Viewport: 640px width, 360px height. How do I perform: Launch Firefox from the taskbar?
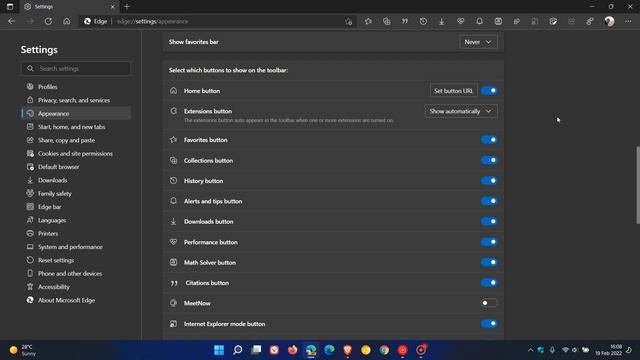tap(293, 350)
